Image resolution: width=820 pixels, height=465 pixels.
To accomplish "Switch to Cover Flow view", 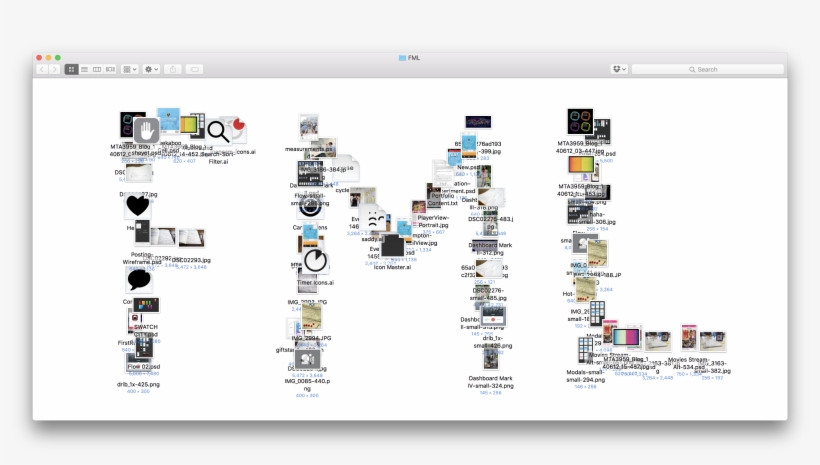I will pyautogui.click(x=110, y=69).
